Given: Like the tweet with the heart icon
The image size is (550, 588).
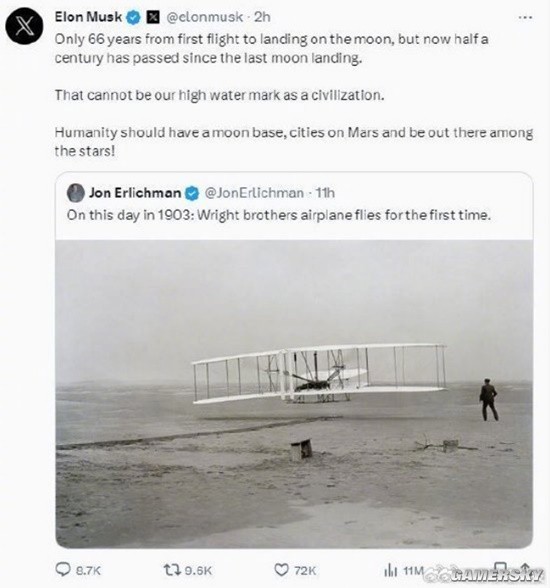Looking at the screenshot, I should (x=281, y=570).
